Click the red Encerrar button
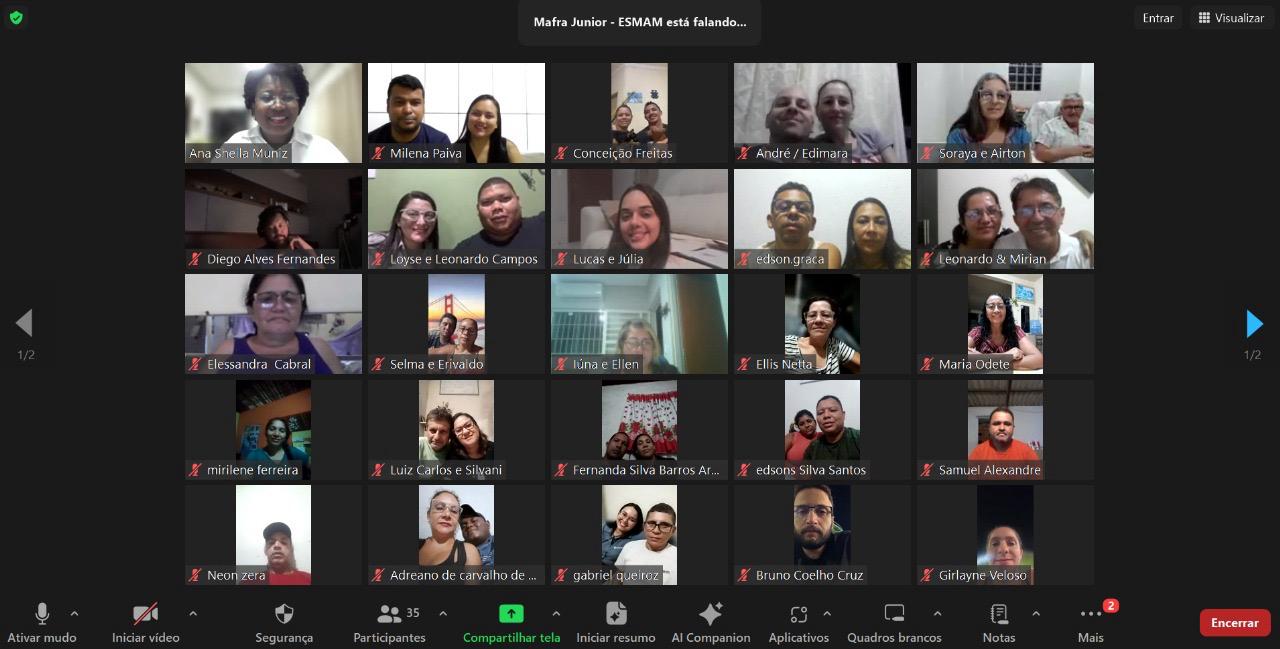The width and height of the screenshot is (1280, 649). [1234, 623]
